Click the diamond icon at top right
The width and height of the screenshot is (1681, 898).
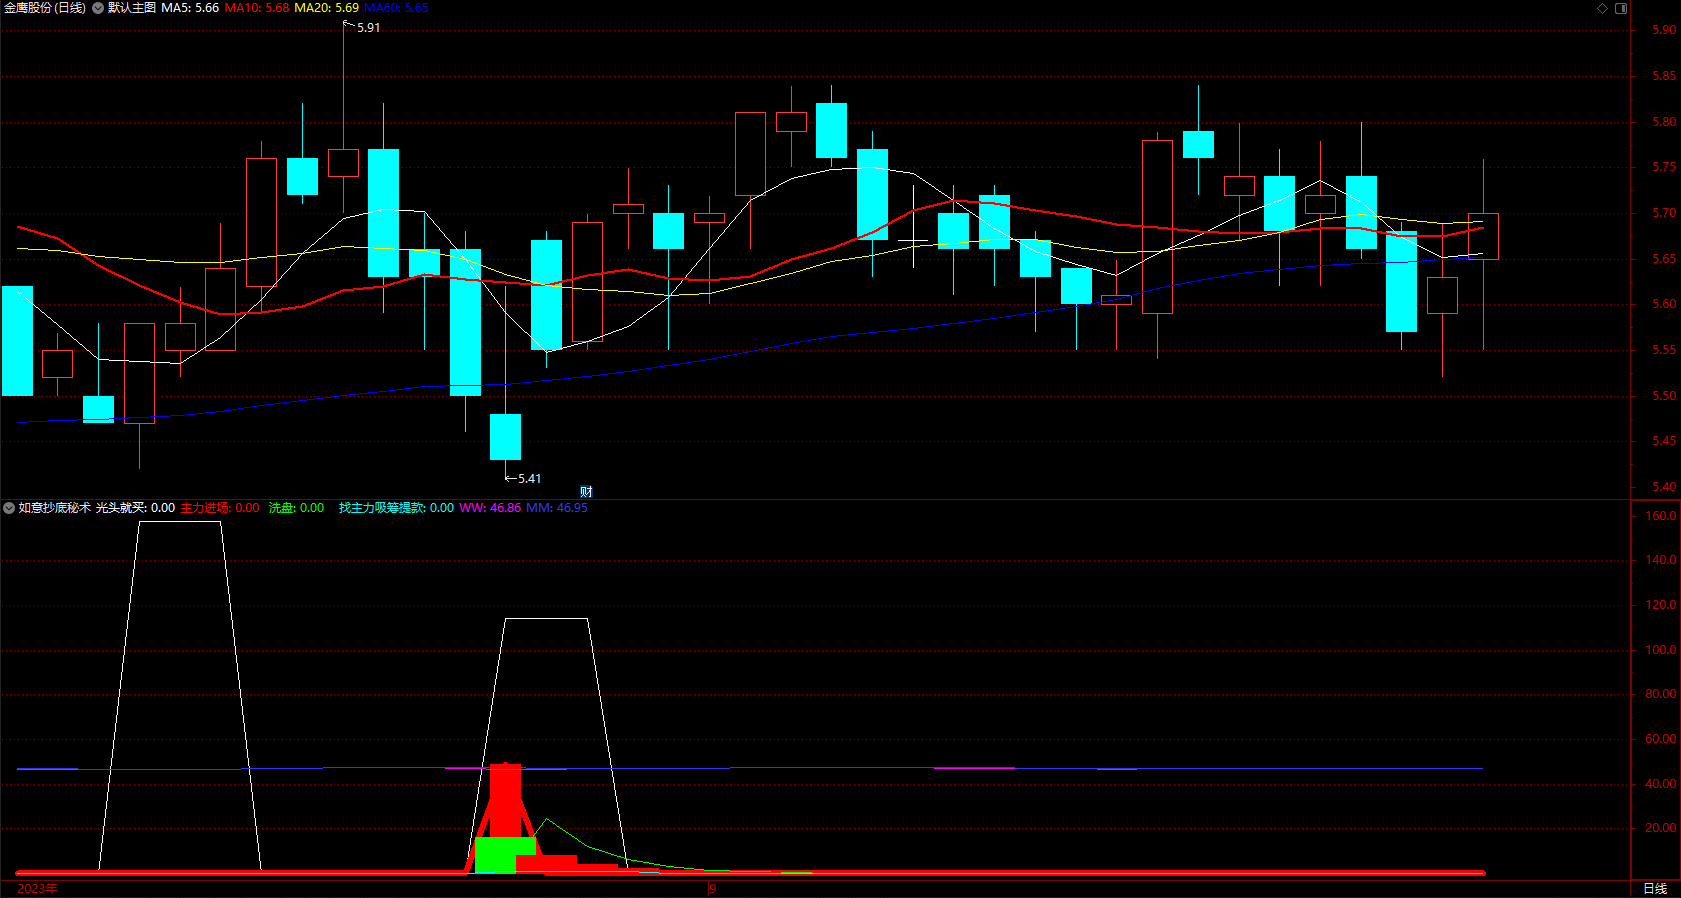1602,8
